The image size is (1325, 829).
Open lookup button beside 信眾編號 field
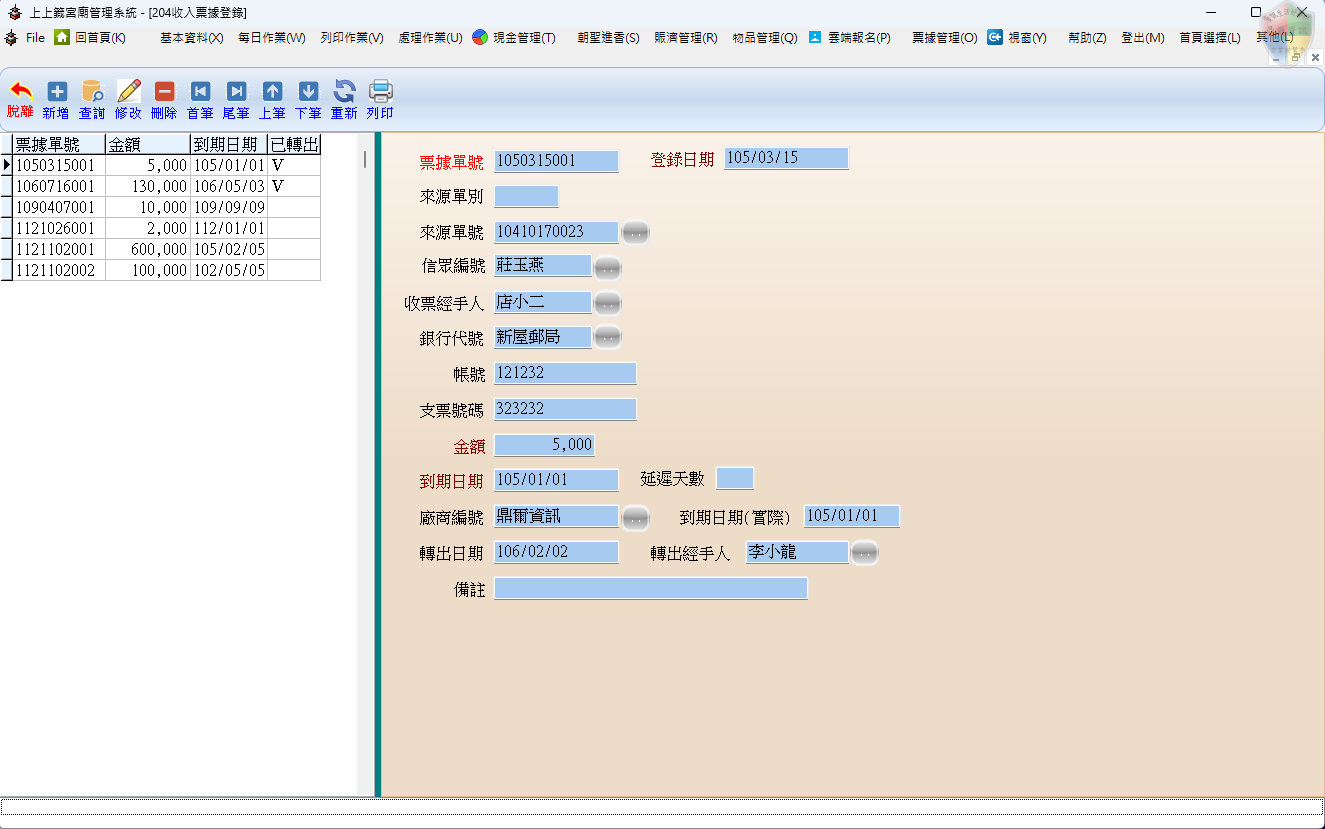tap(607, 268)
